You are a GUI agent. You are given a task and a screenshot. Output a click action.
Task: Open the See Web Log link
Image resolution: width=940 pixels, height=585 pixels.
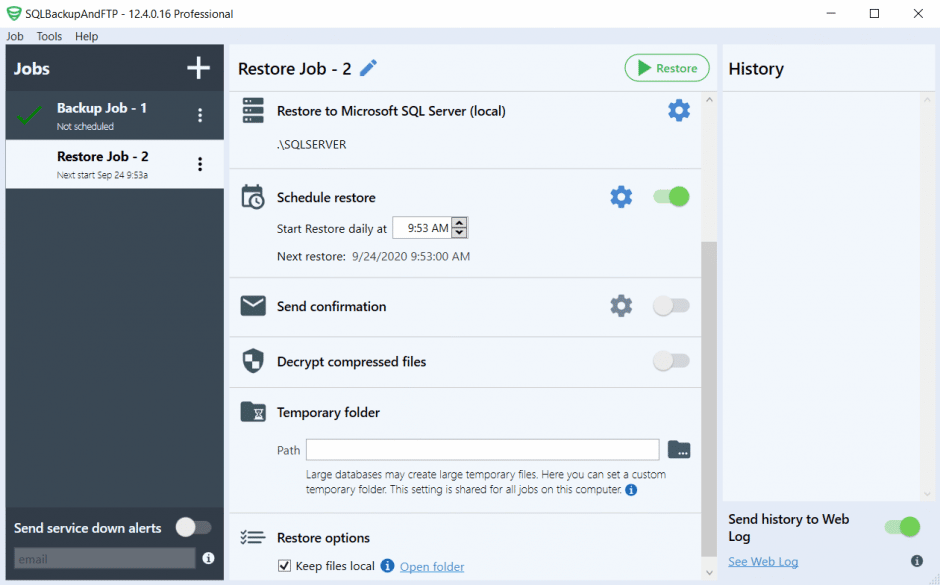[763, 561]
